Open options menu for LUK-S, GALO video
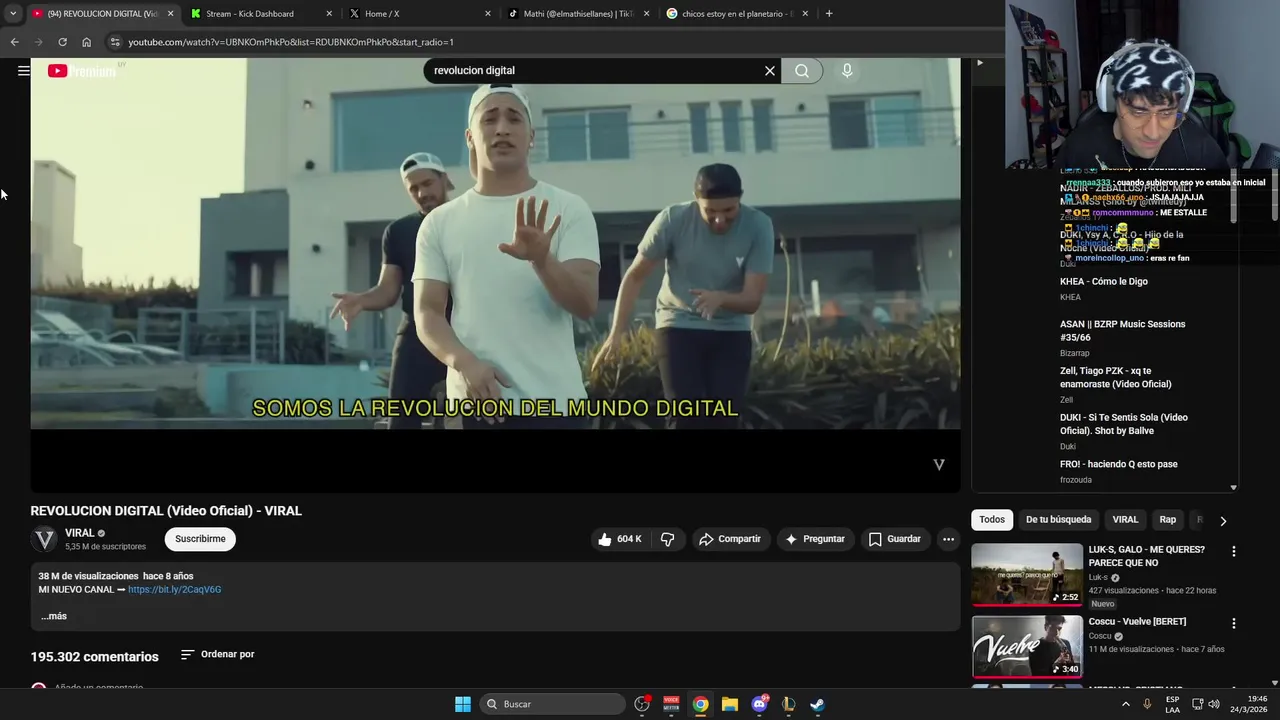This screenshot has width=1280, height=720. [x=1233, y=551]
